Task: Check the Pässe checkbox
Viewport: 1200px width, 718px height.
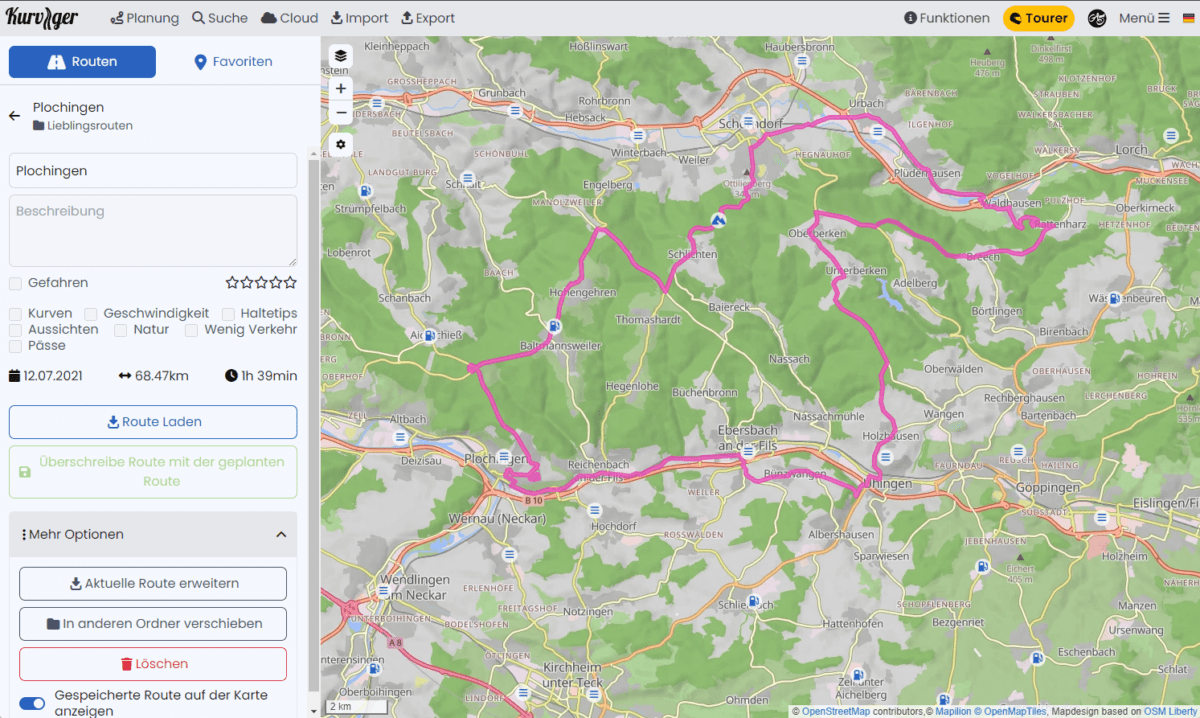Action: (x=15, y=346)
